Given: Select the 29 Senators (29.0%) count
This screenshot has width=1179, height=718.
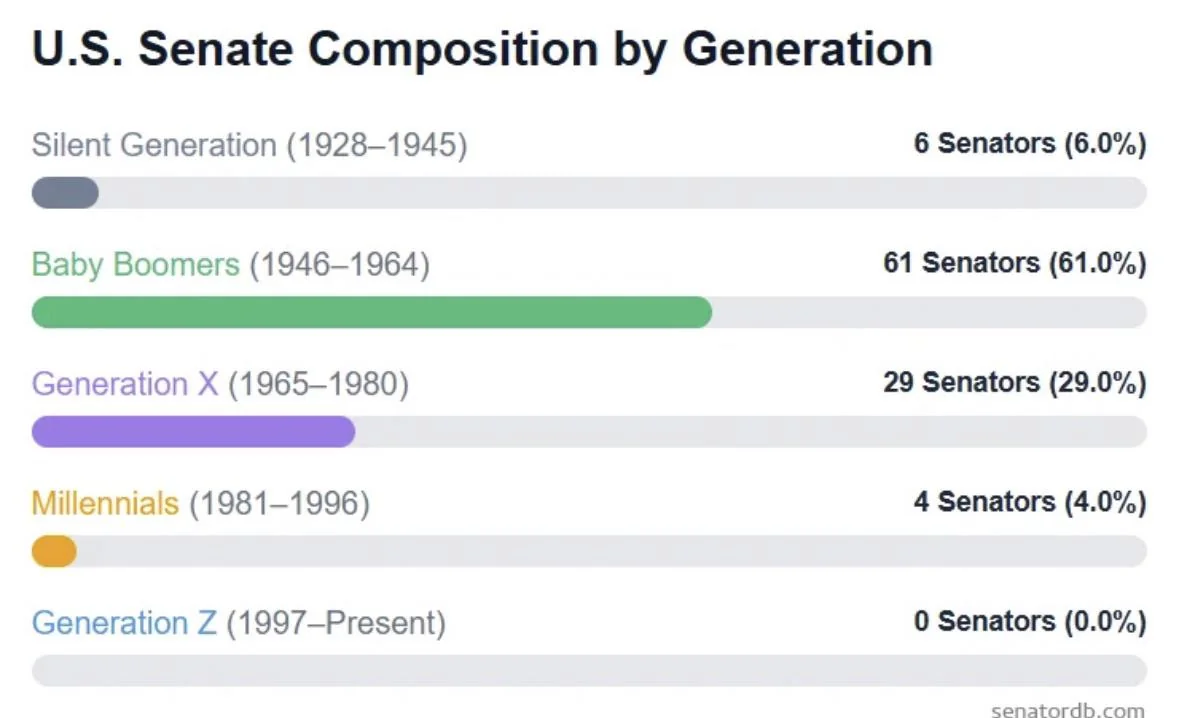Looking at the screenshot, I should pyautogui.click(x=1014, y=382).
